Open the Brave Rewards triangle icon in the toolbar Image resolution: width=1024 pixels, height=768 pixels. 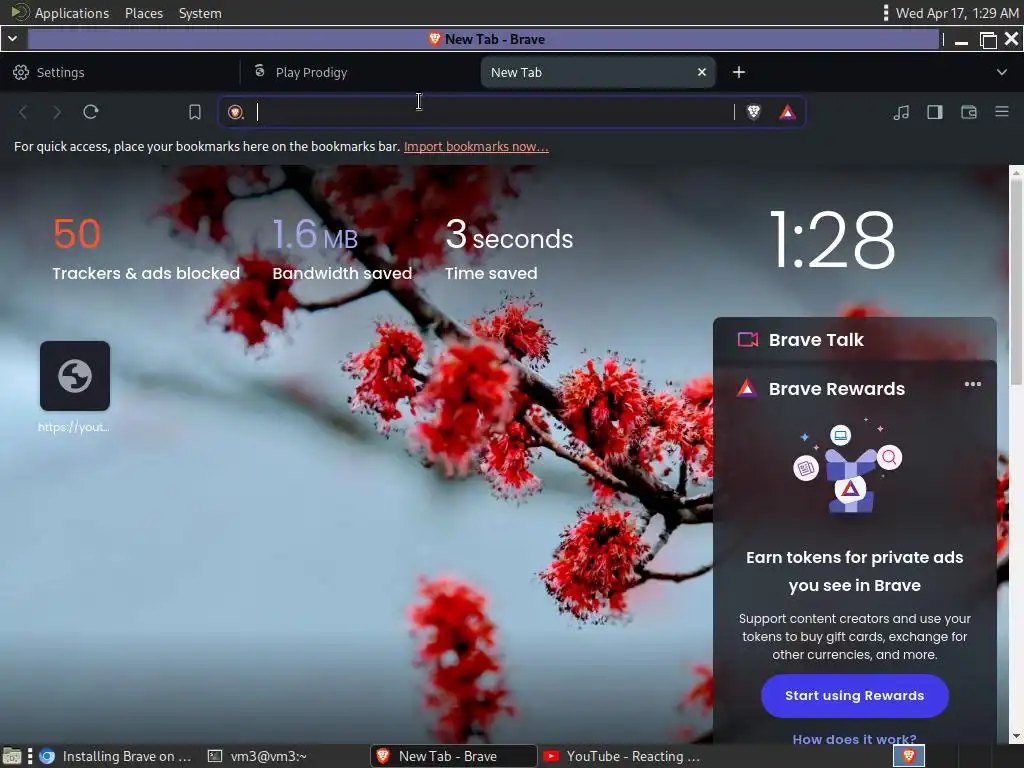(x=788, y=112)
